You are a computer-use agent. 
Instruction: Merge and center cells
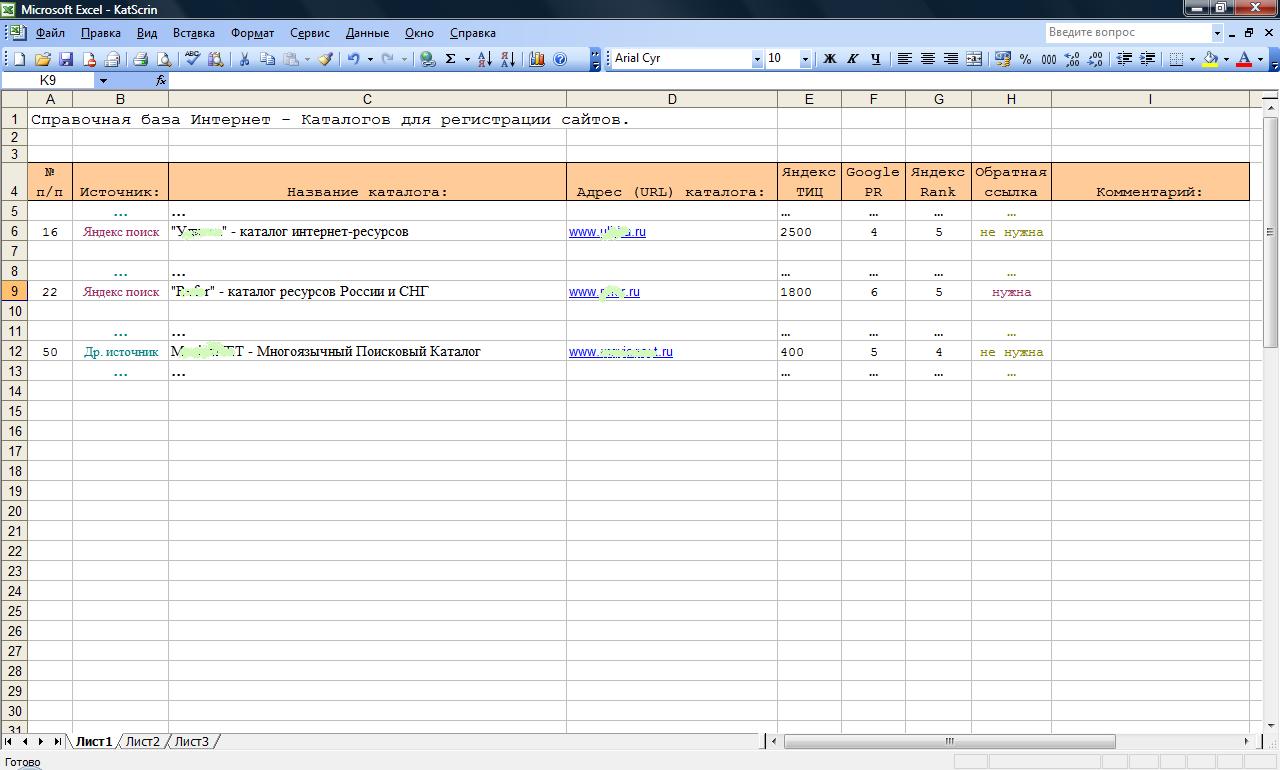coord(973,59)
